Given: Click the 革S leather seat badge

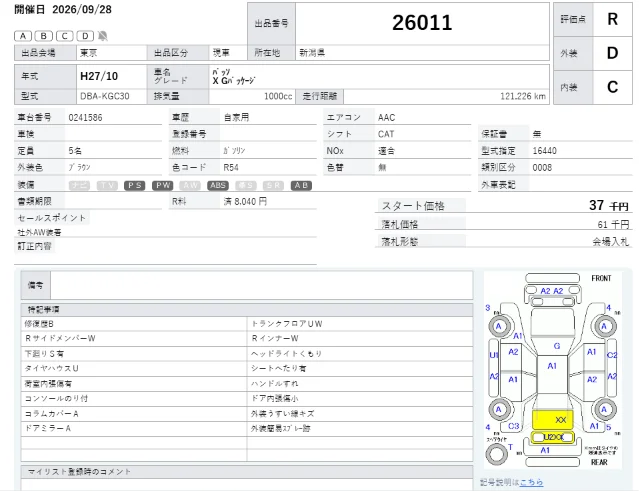Looking at the screenshot, I should [246, 185].
